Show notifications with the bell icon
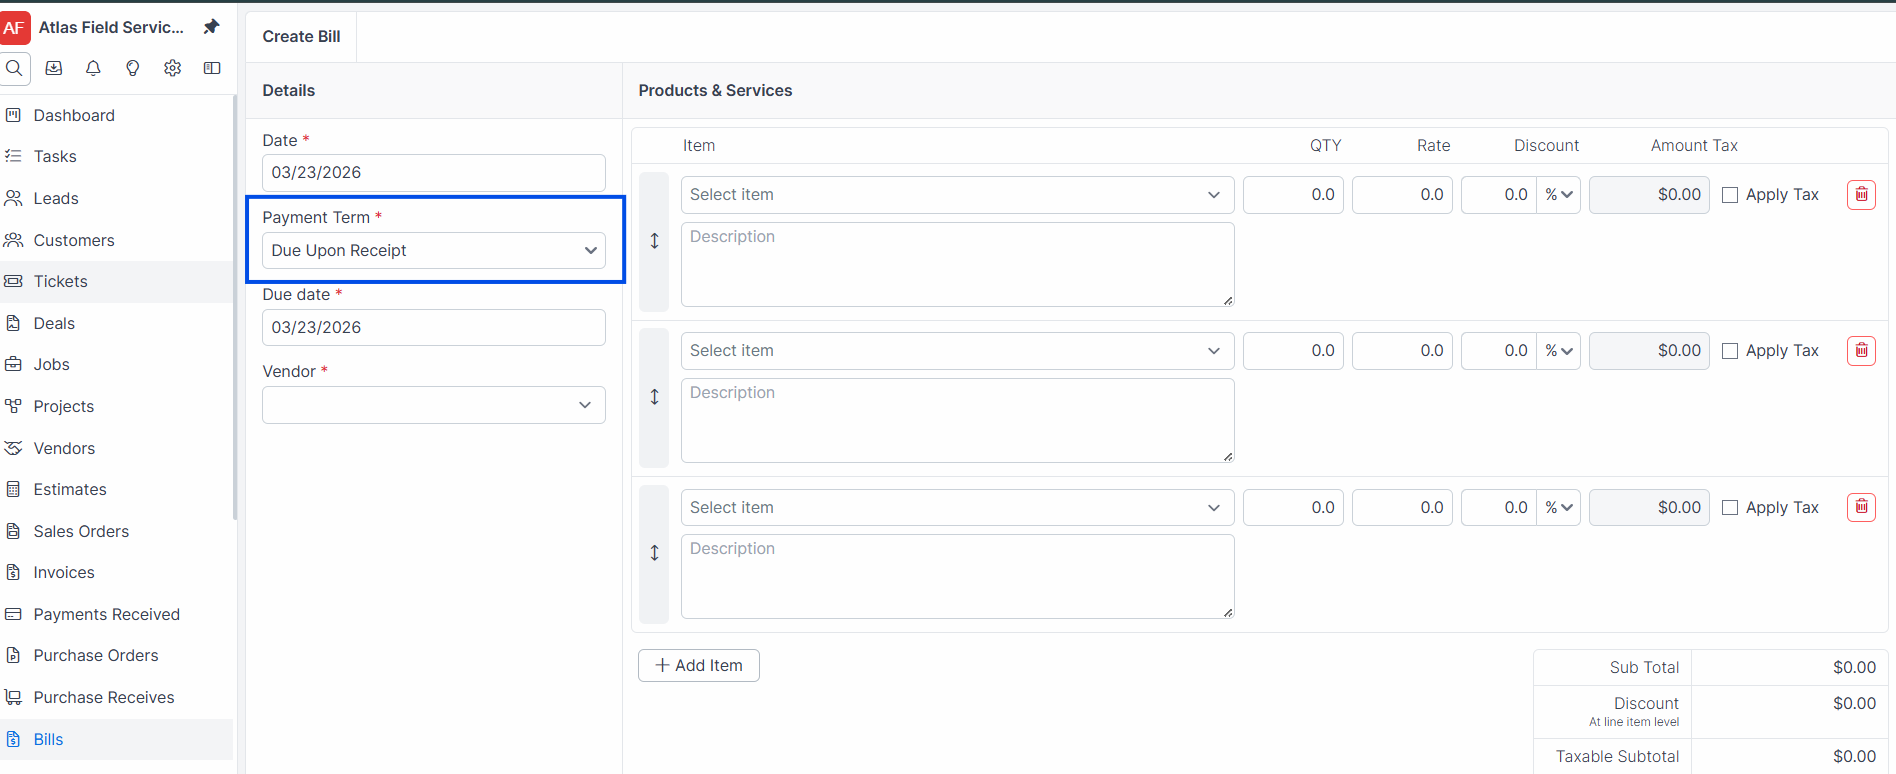Image resolution: width=1896 pixels, height=774 pixels. click(93, 68)
